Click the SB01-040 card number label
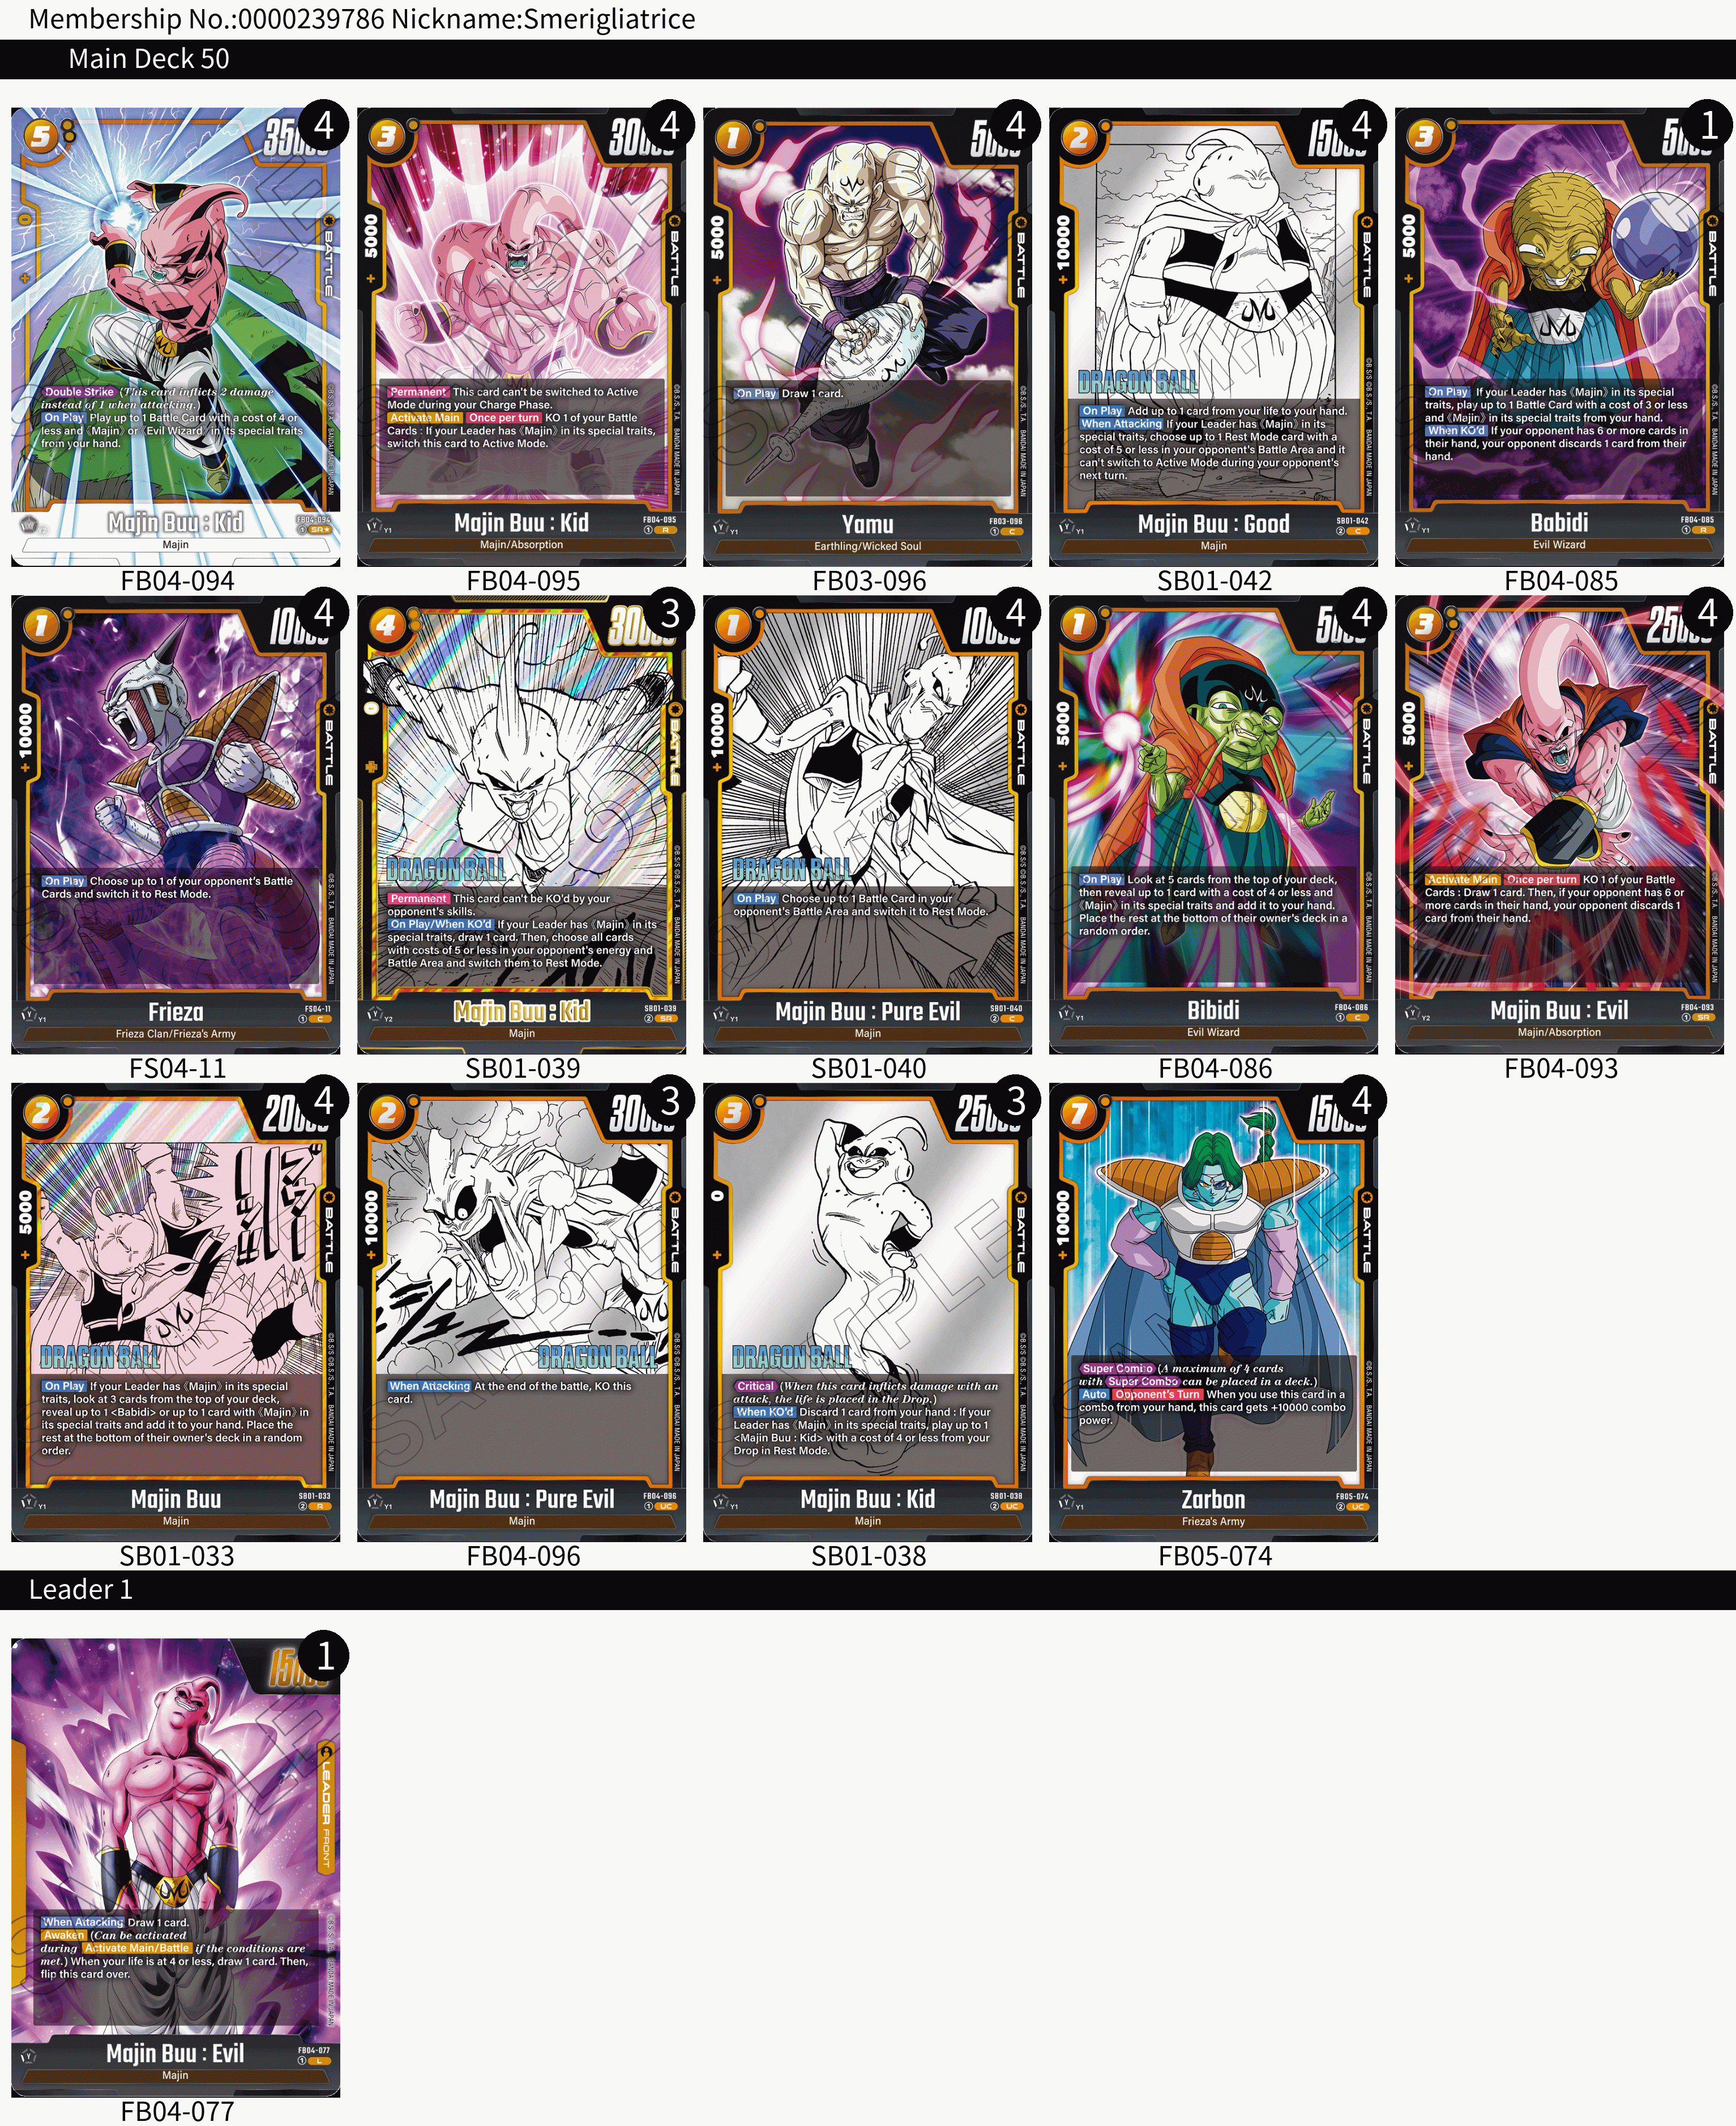The width and height of the screenshot is (1736, 2126). click(868, 1069)
